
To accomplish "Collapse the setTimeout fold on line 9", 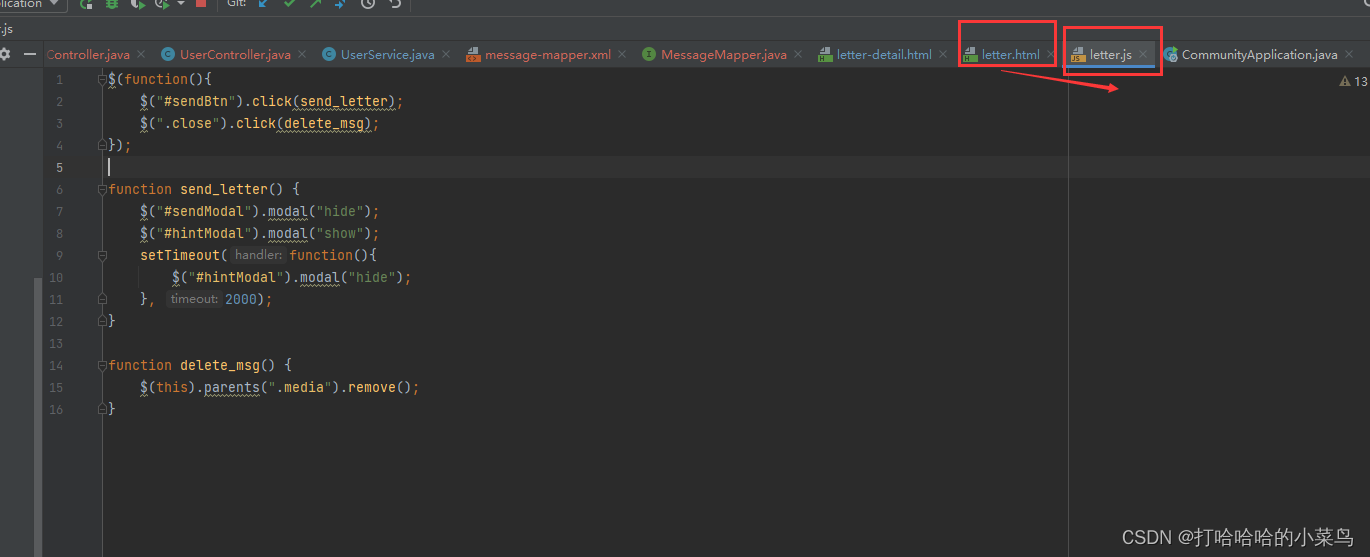I will (x=102, y=255).
